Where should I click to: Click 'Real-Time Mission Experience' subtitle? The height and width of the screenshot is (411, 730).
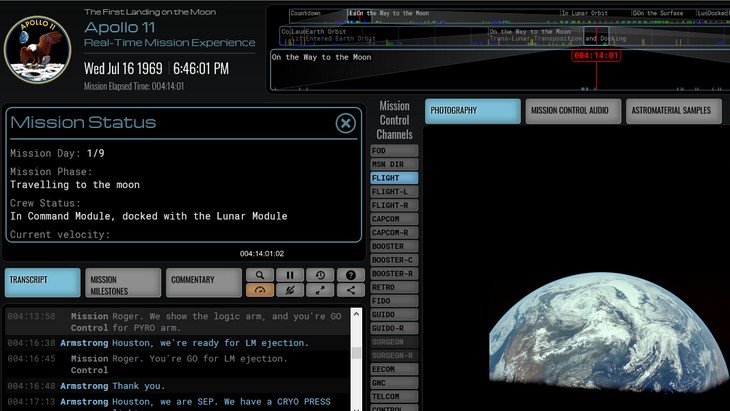[x=169, y=42]
